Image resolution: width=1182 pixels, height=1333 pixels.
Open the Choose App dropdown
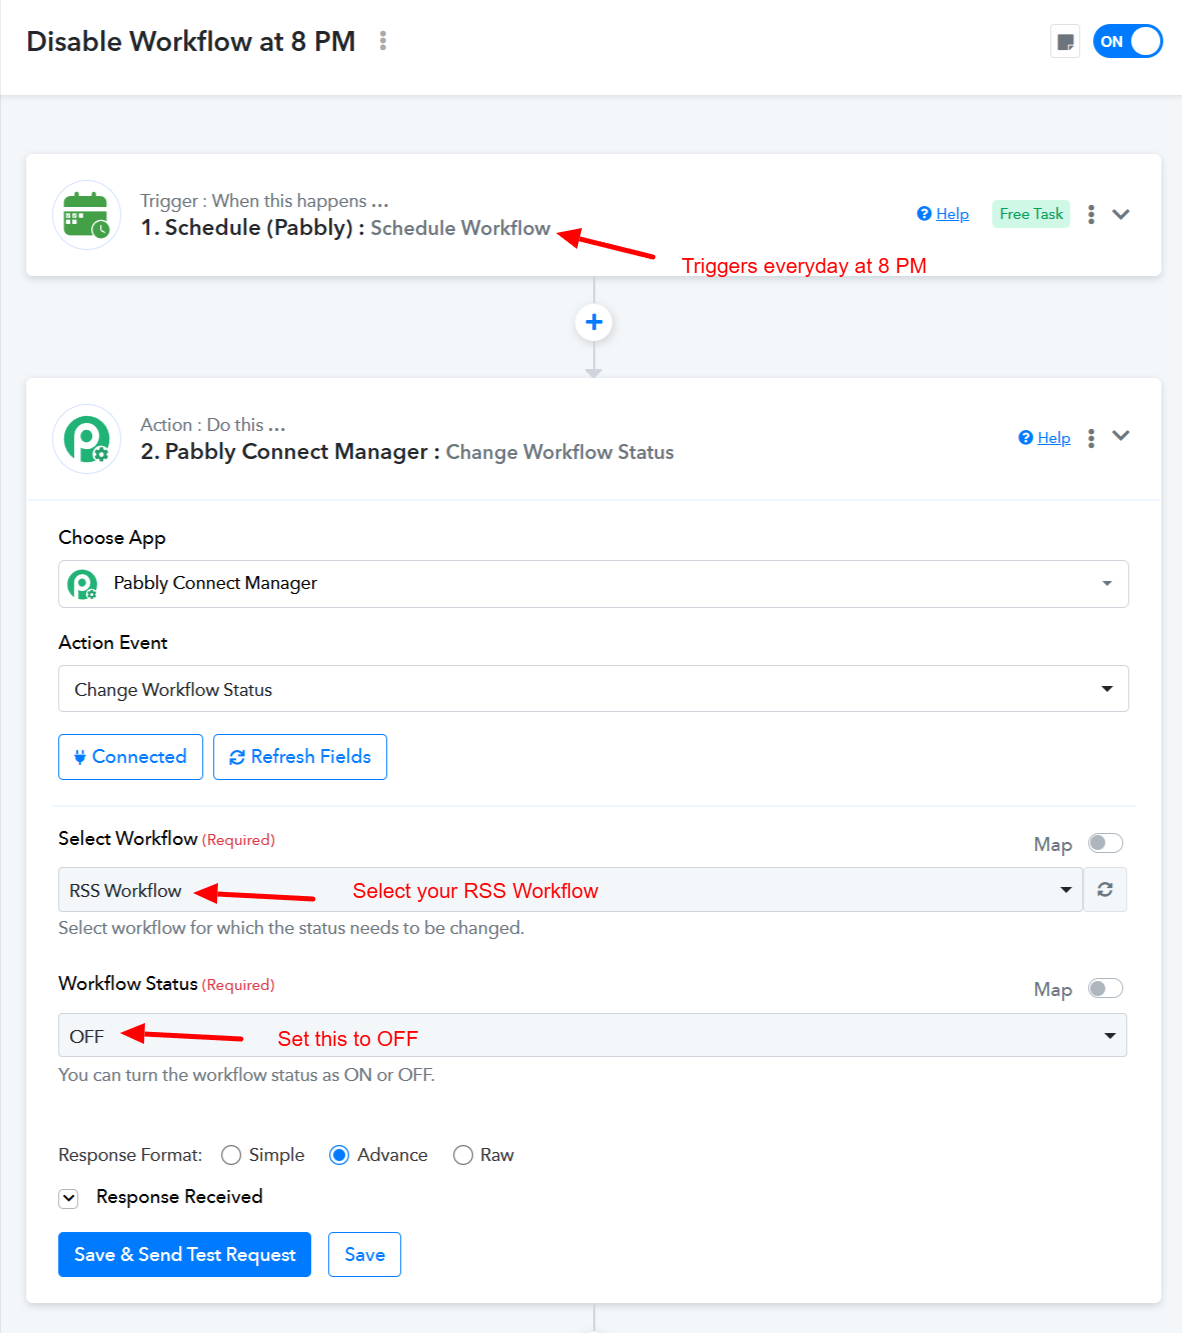pos(593,584)
